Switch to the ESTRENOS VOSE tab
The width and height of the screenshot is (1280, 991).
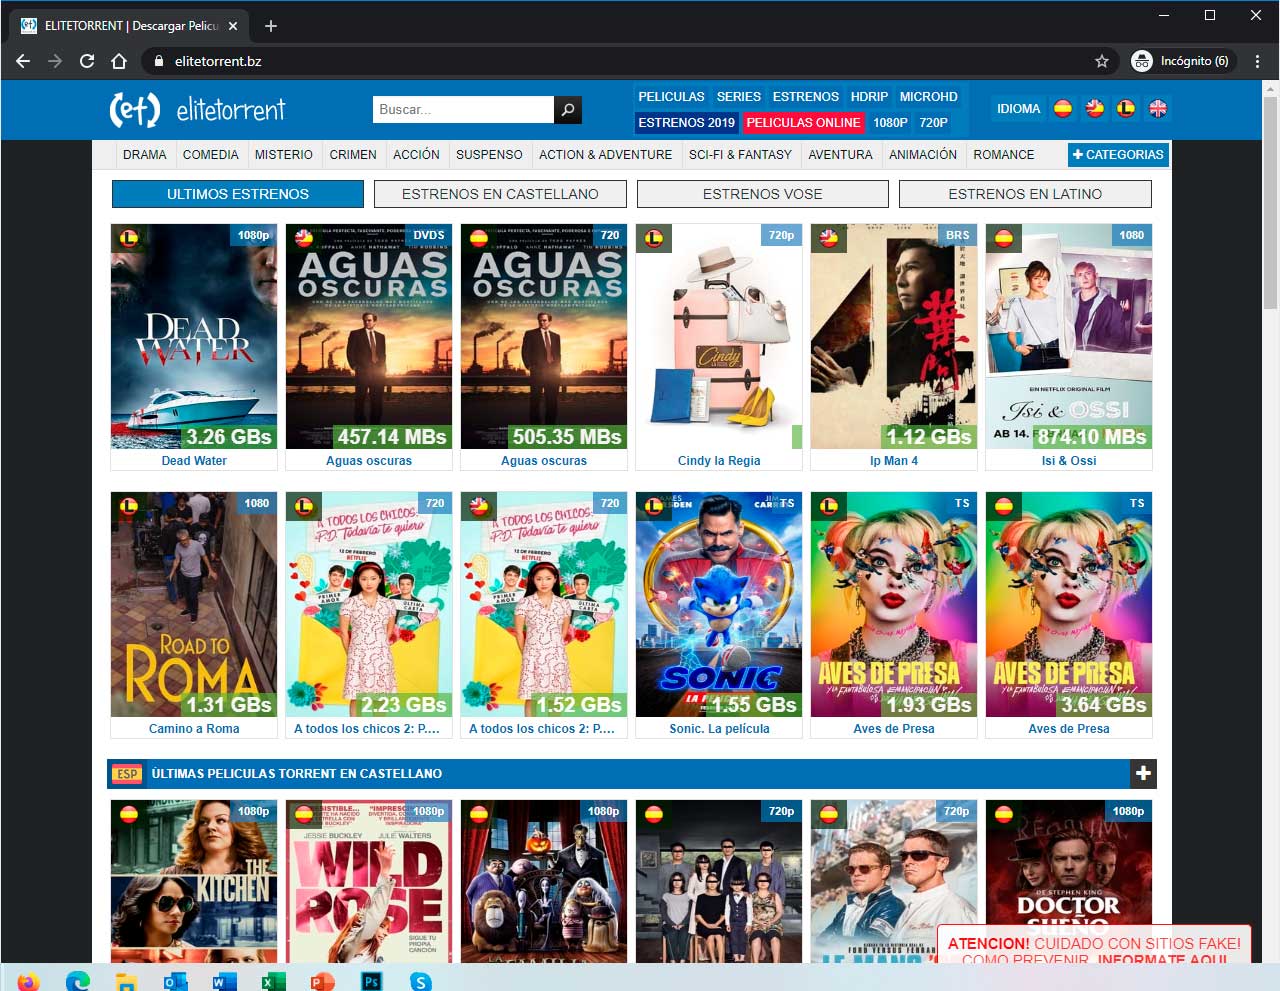pos(763,194)
